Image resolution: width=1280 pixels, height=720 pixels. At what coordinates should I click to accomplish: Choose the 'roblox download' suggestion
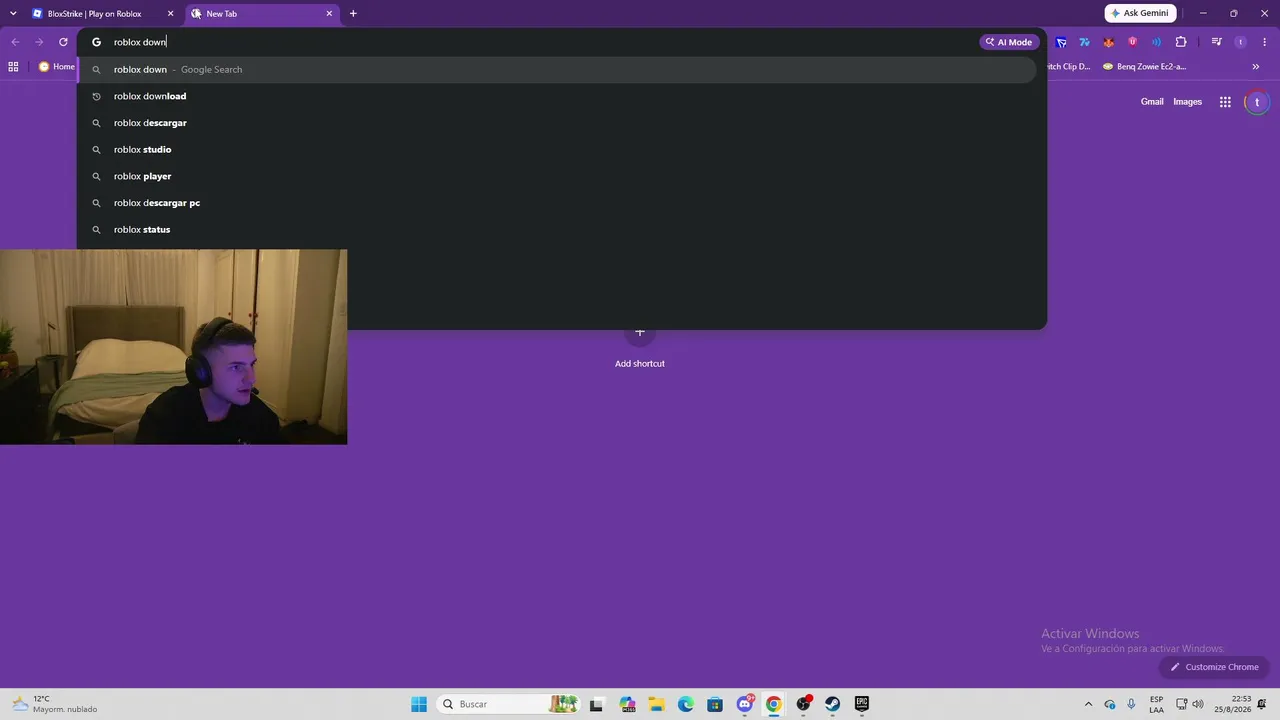[556, 96]
